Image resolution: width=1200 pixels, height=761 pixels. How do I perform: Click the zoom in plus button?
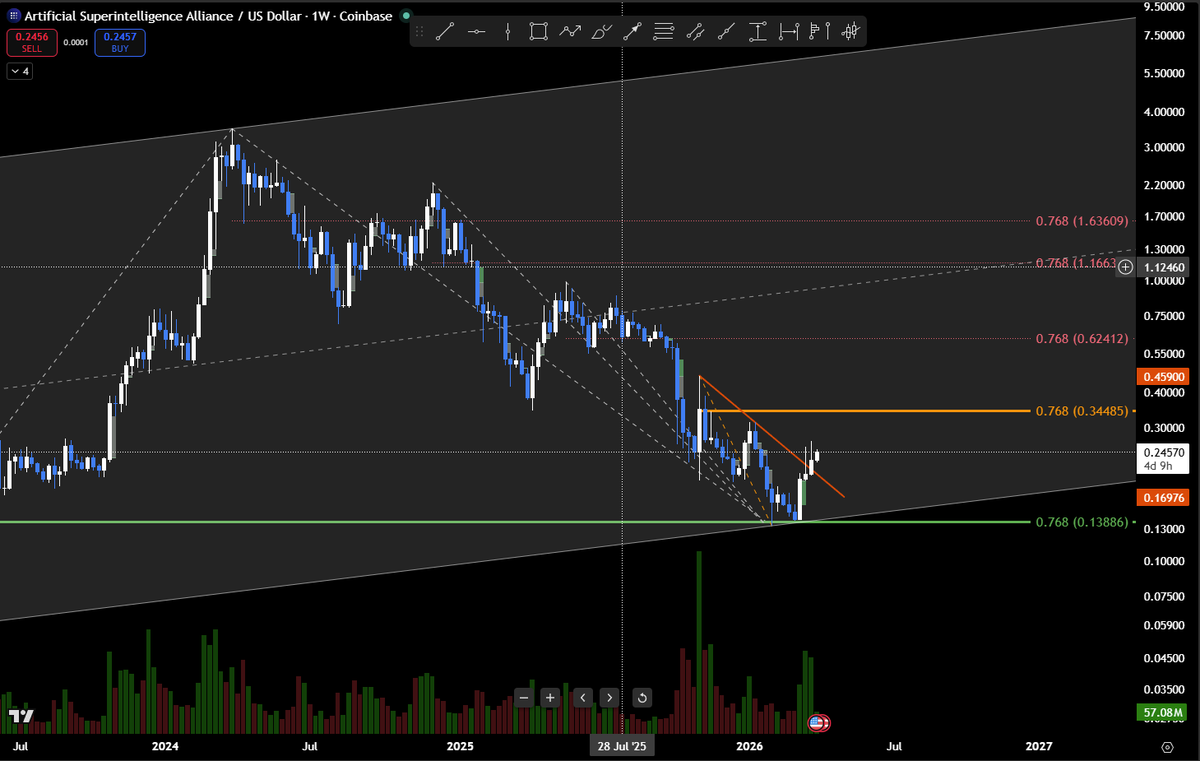coord(550,697)
